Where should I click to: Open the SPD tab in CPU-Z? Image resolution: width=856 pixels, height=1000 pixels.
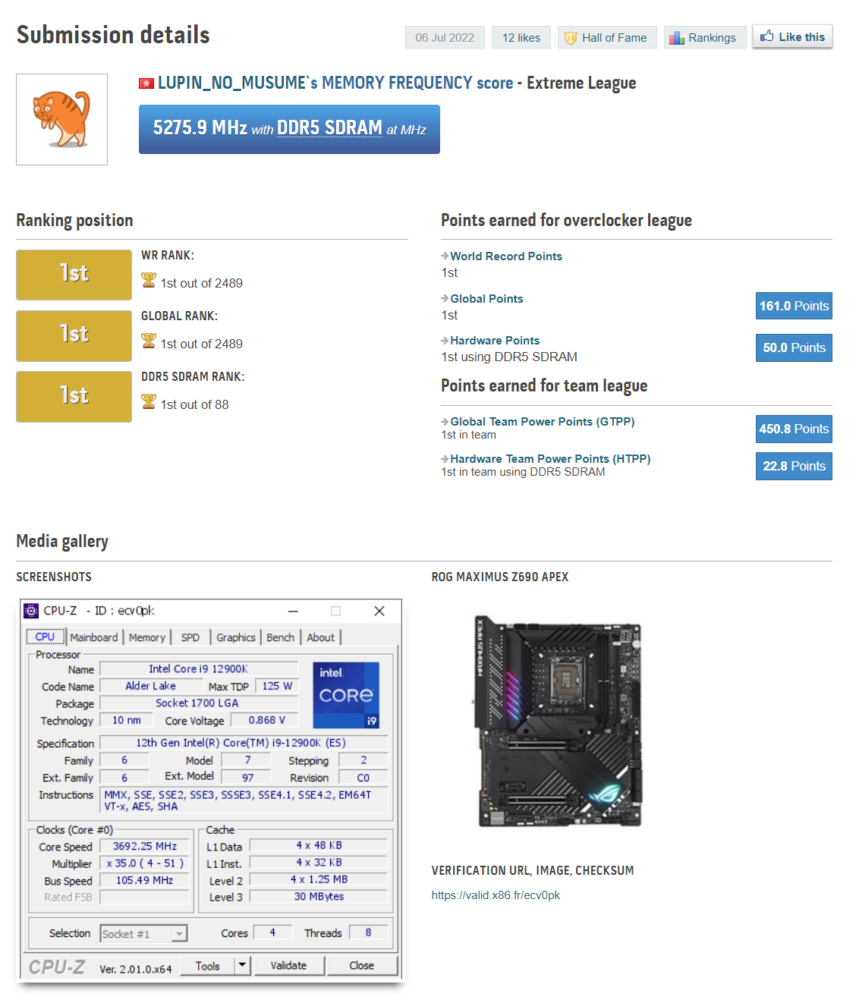[190, 637]
